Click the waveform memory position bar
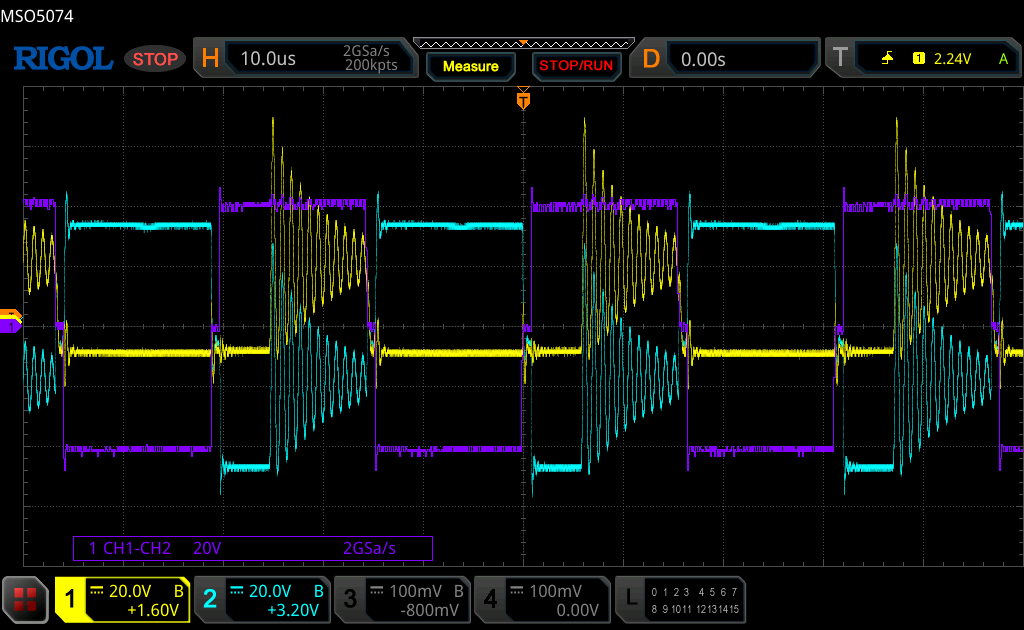Image resolution: width=1024 pixels, height=630 pixels. [524, 44]
